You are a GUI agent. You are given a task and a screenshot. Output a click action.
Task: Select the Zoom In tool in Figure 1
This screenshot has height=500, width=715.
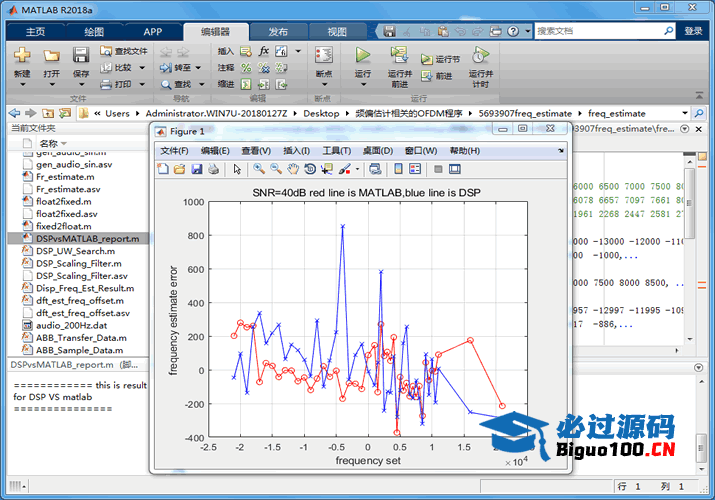[259, 169]
